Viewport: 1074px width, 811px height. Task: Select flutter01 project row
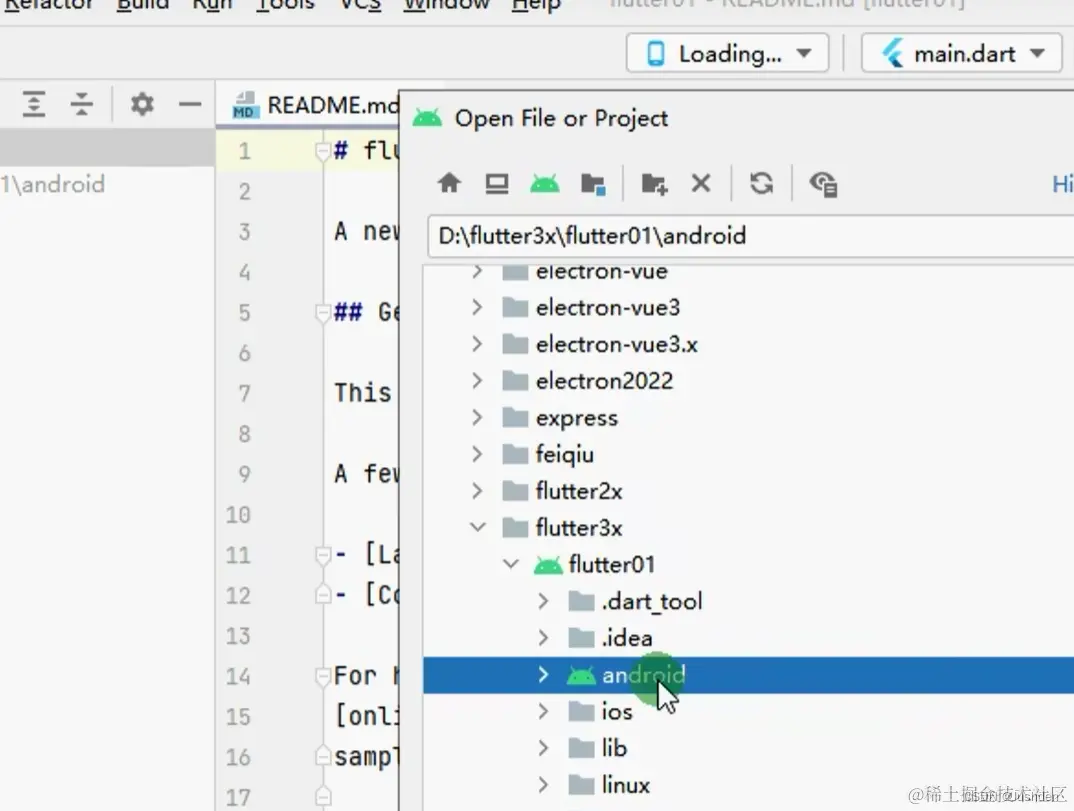[749, 564]
